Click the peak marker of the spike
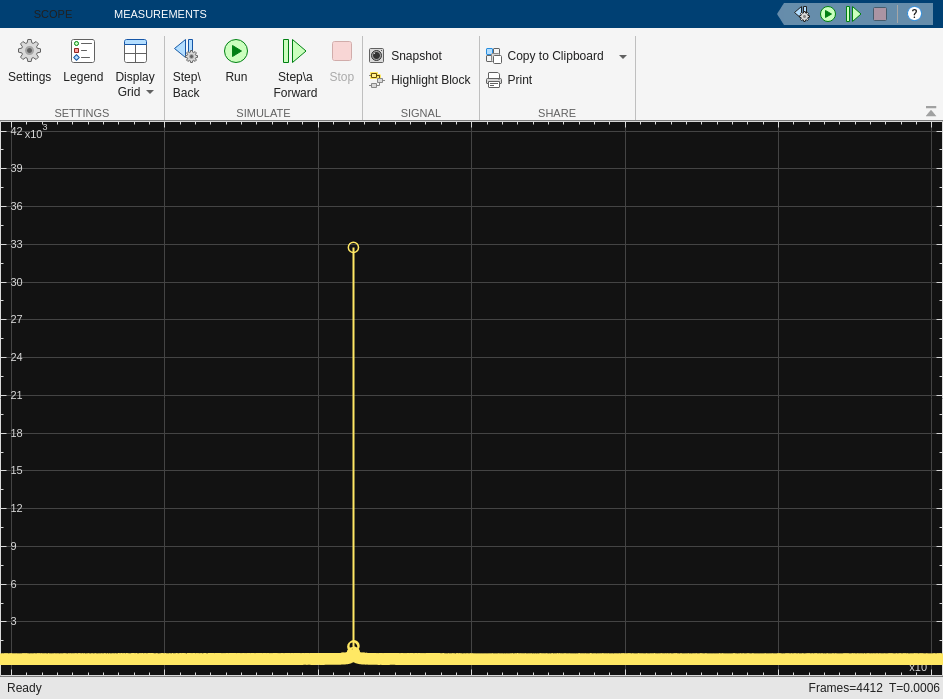The width and height of the screenshot is (943, 699). tap(353, 247)
